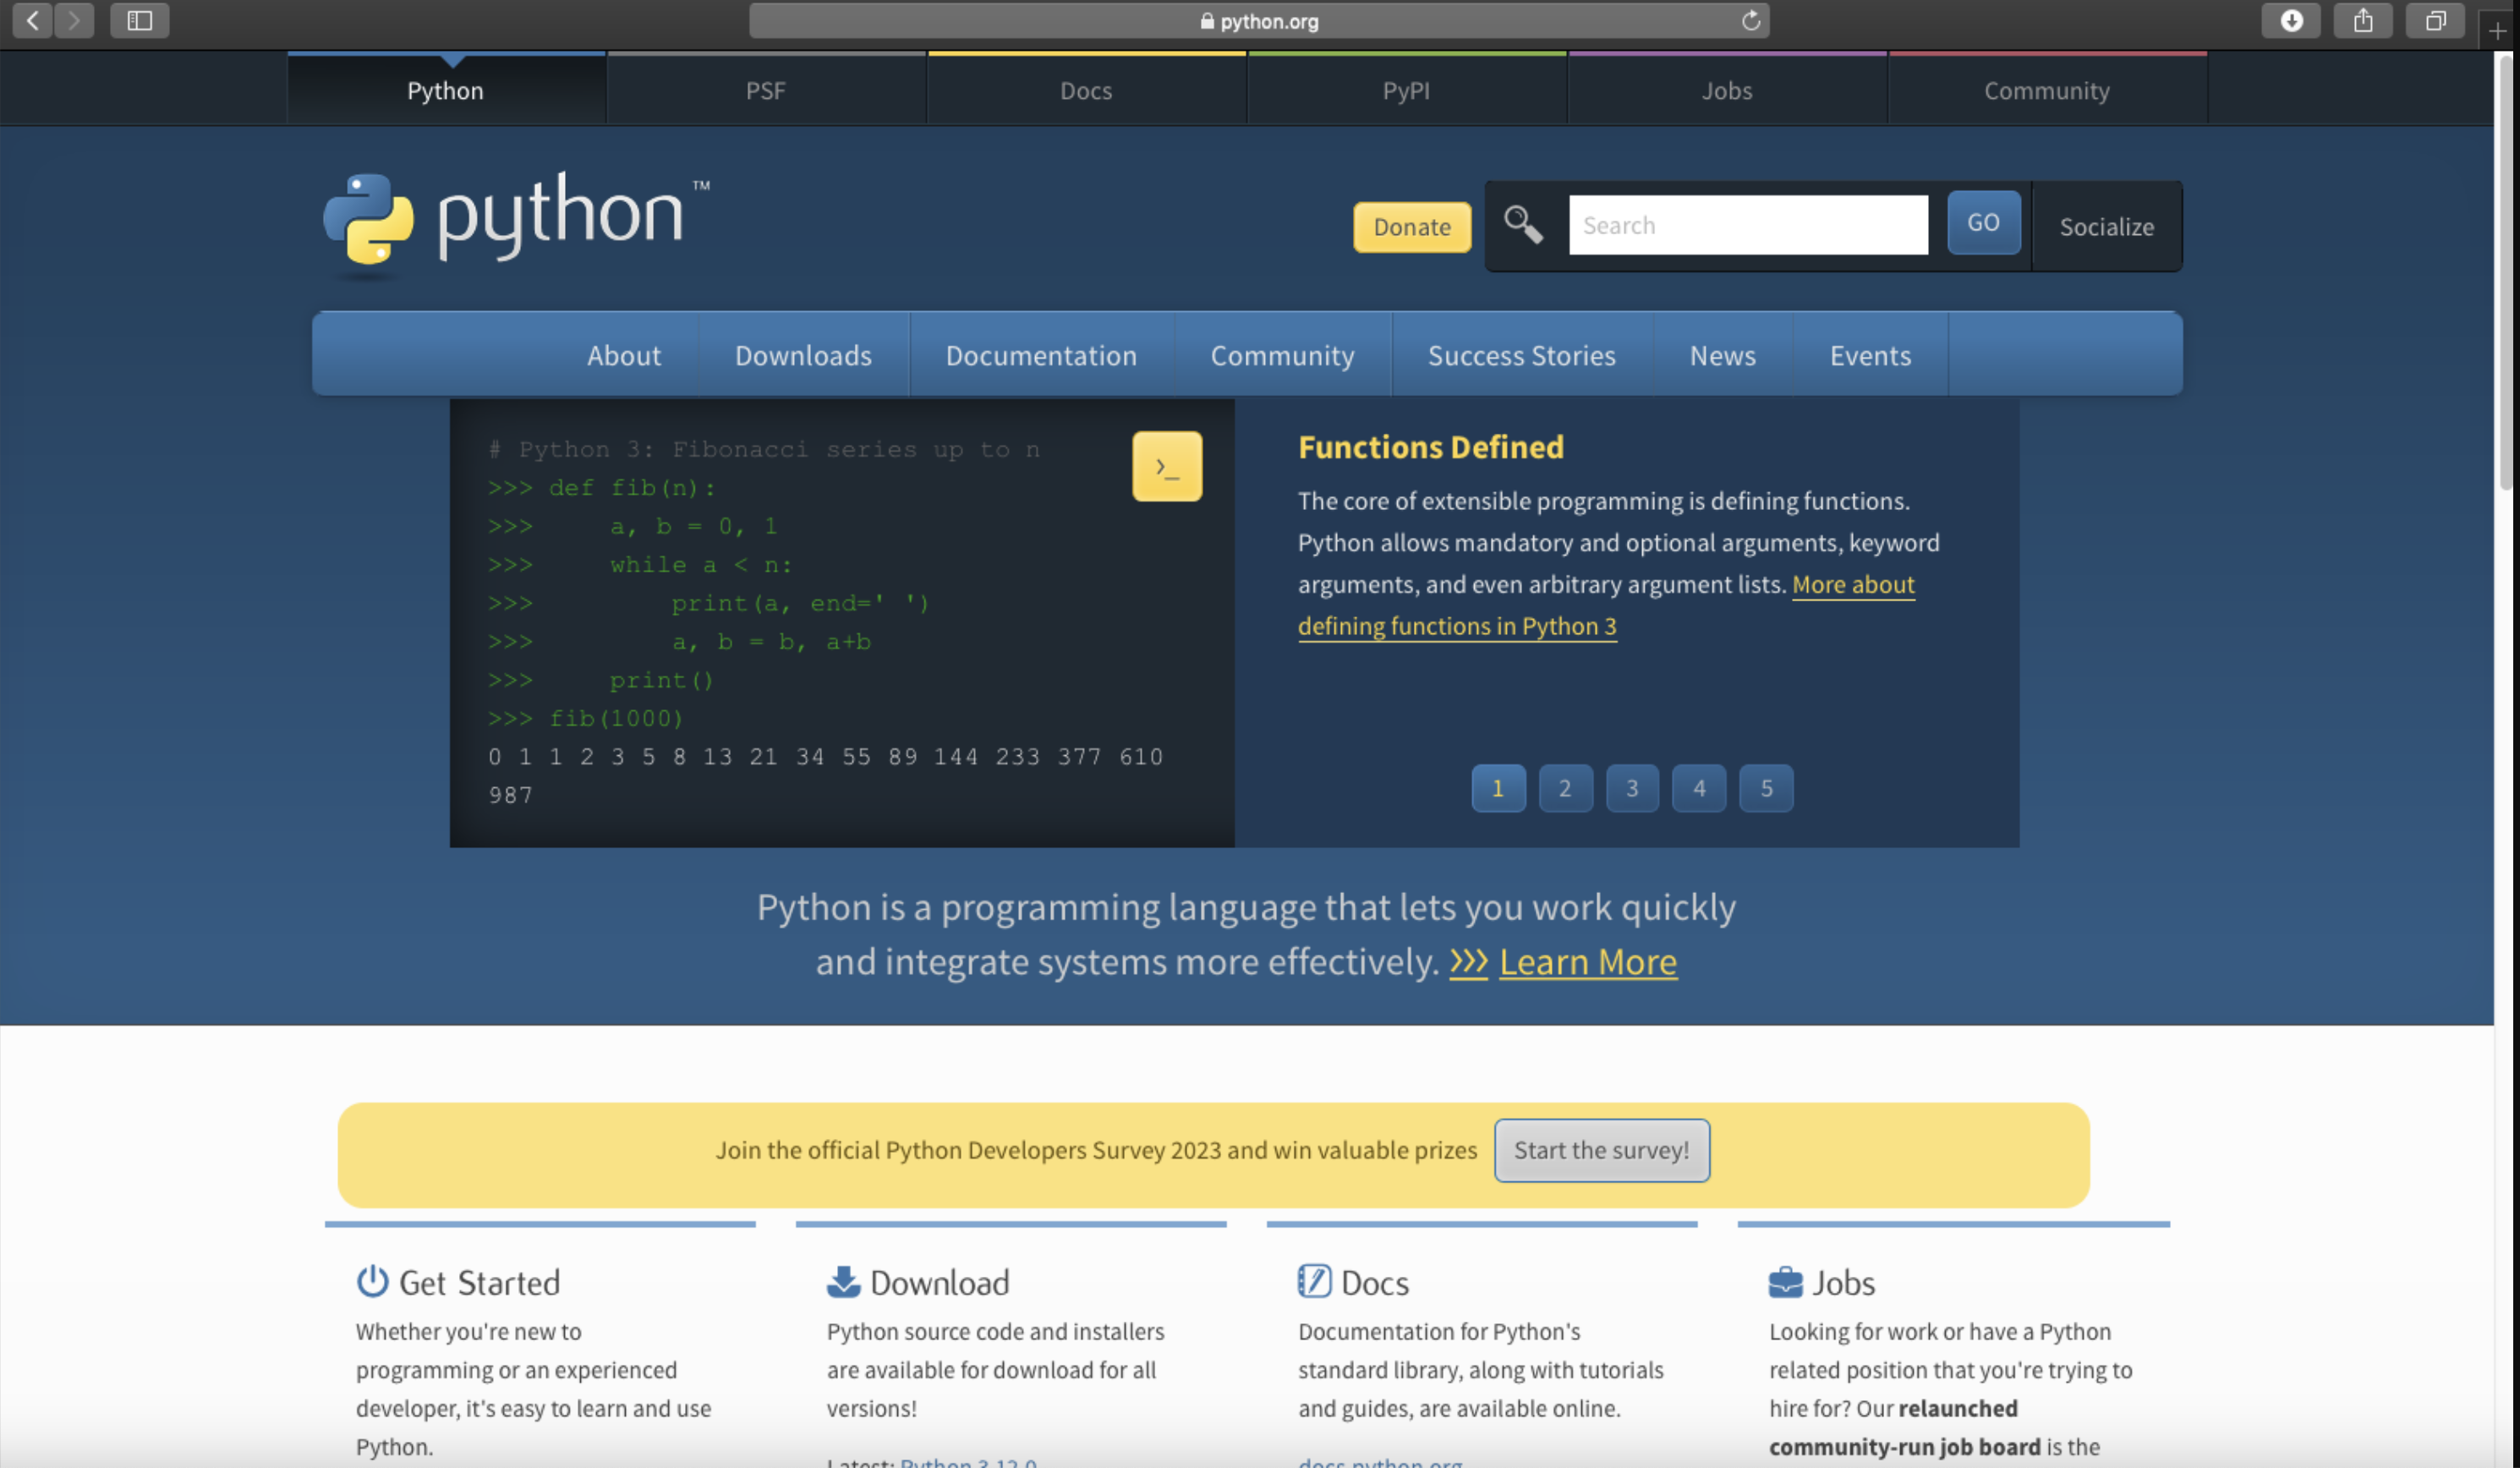This screenshot has width=2520, height=1468.
Task: Open the Jobs top tab
Action: [x=1727, y=90]
